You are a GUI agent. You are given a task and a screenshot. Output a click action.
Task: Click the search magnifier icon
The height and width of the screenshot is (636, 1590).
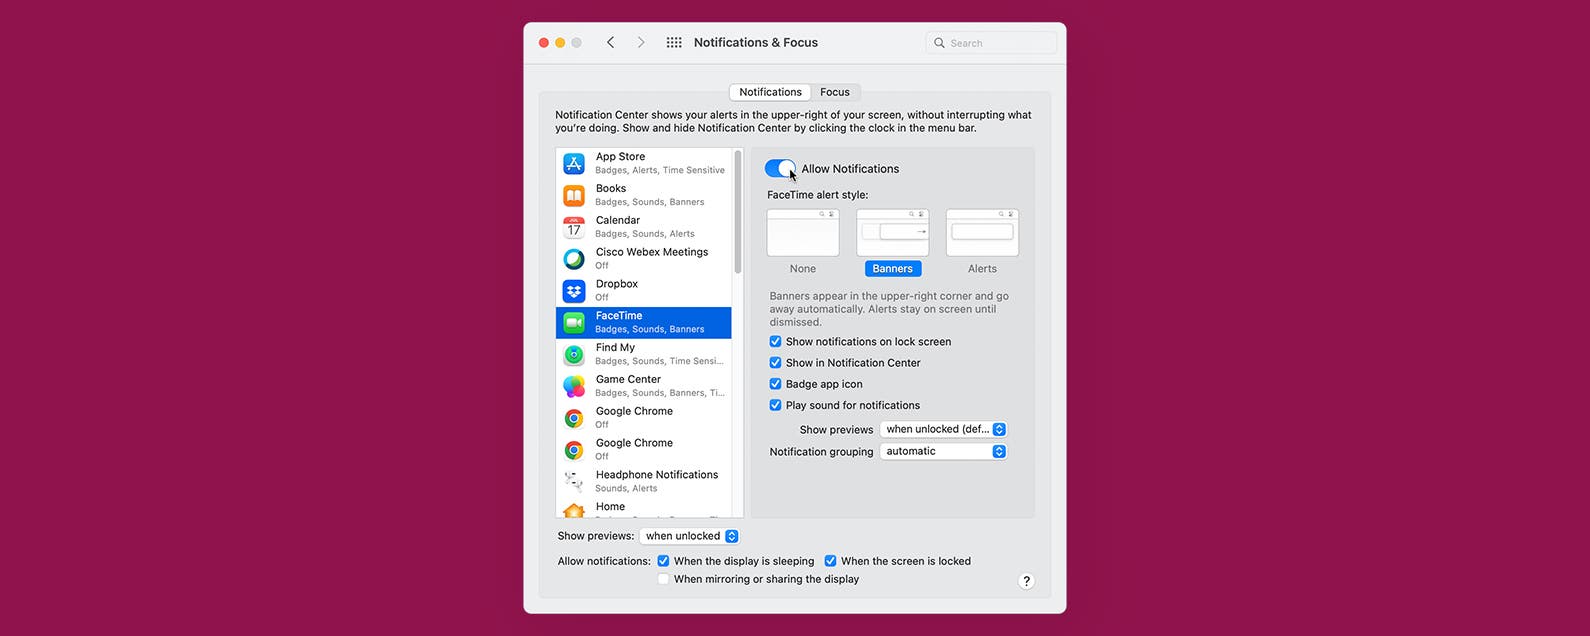(x=939, y=43)
